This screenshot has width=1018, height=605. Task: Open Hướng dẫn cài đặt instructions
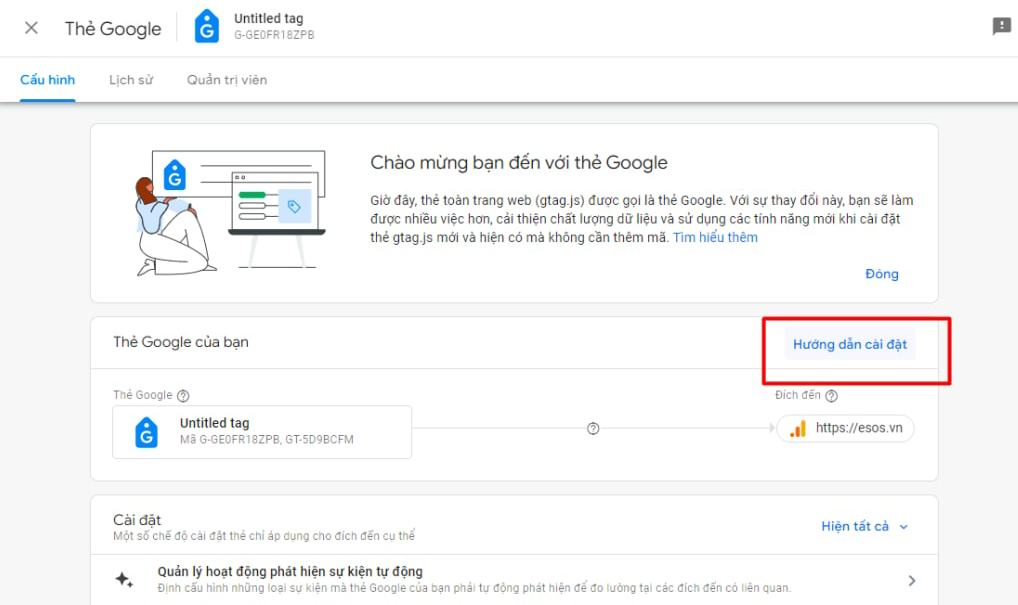tap(850, 344)
